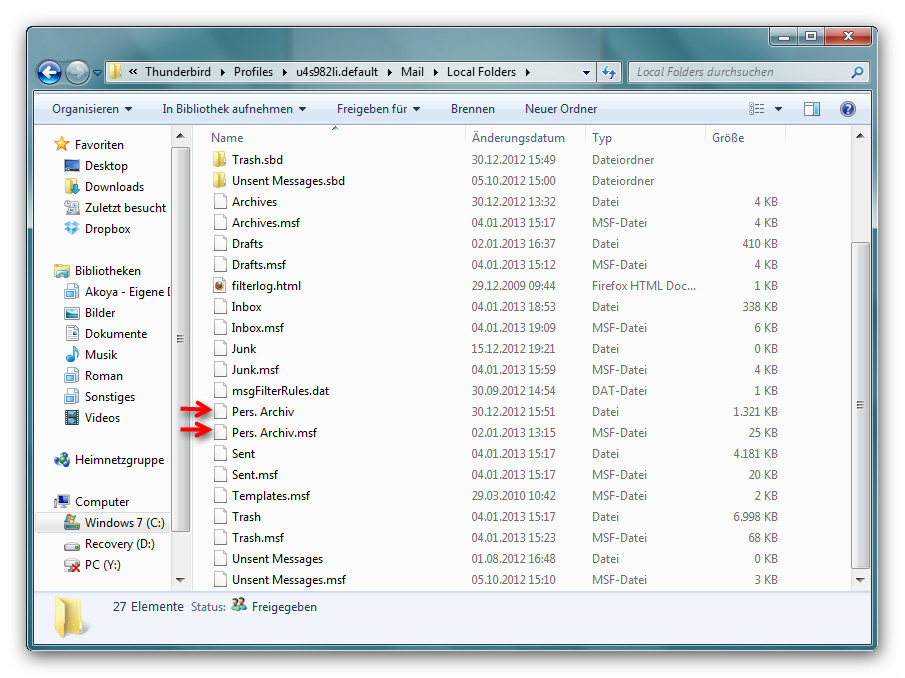Select the Windows 7 (C:) drive
905x678 pixels.
pyautogui.click(x=124, y=523)
